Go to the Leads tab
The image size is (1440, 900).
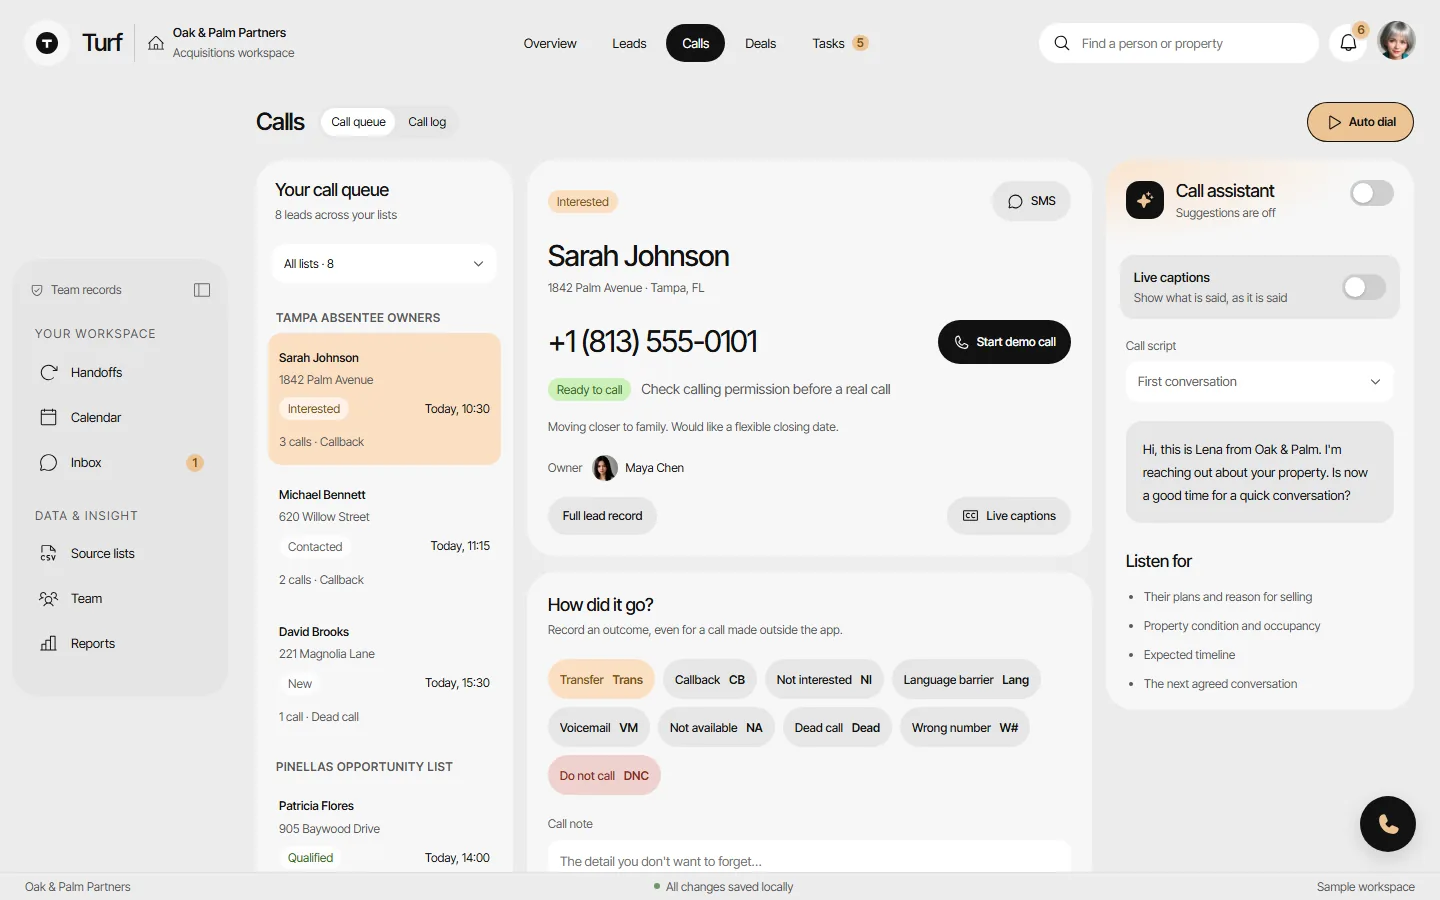click(629, 43)
